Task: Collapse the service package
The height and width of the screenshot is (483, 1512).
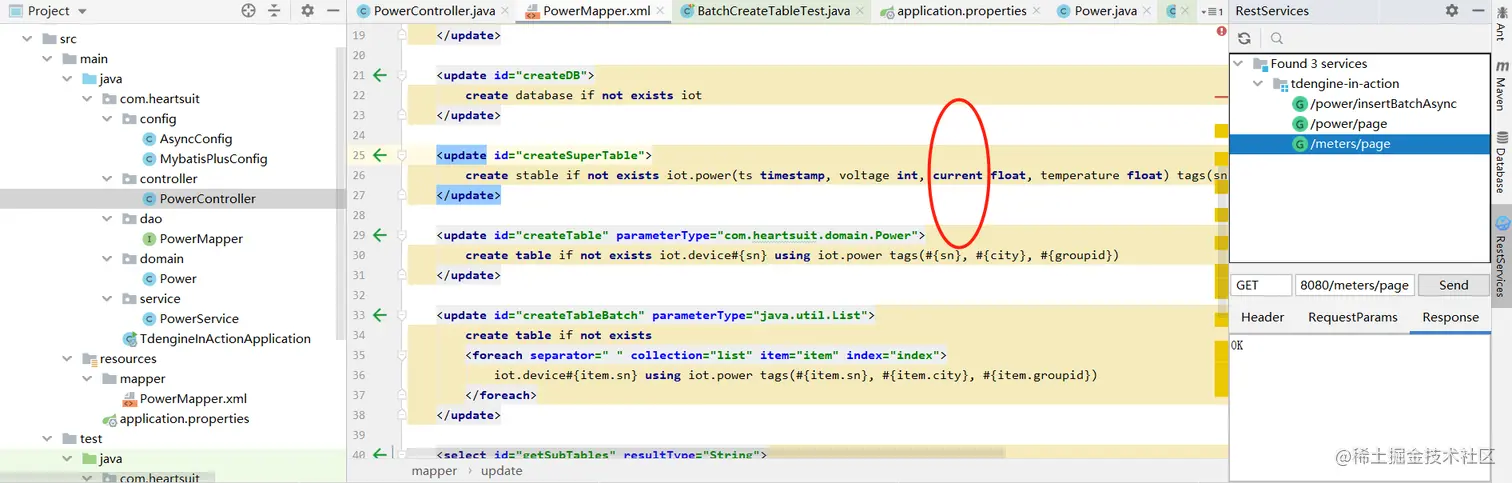Action: coord(107,299)
